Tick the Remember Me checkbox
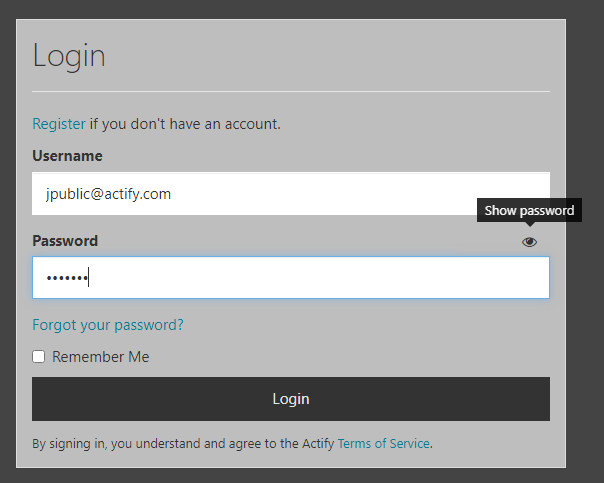Screen dimensions: 604x483 (39, 357)
